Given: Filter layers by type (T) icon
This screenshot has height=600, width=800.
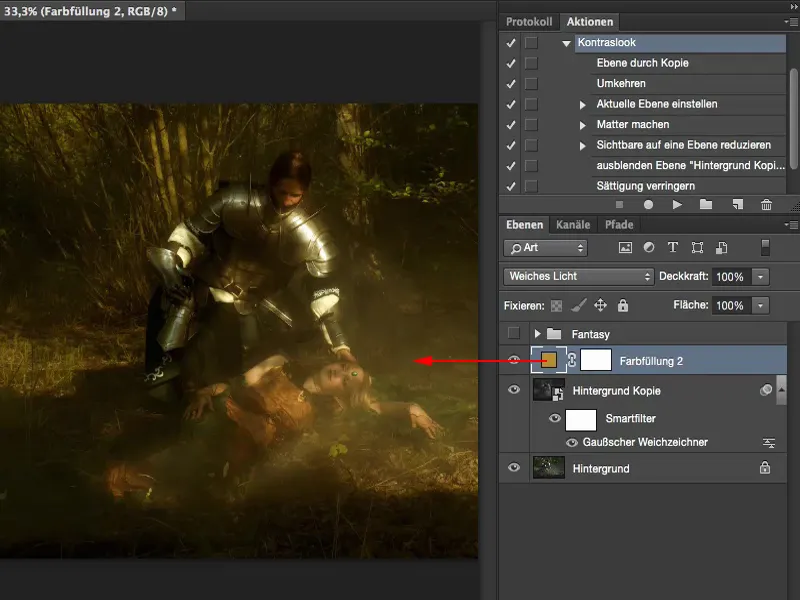Looking at the screenshot, I should coord(672,247).
